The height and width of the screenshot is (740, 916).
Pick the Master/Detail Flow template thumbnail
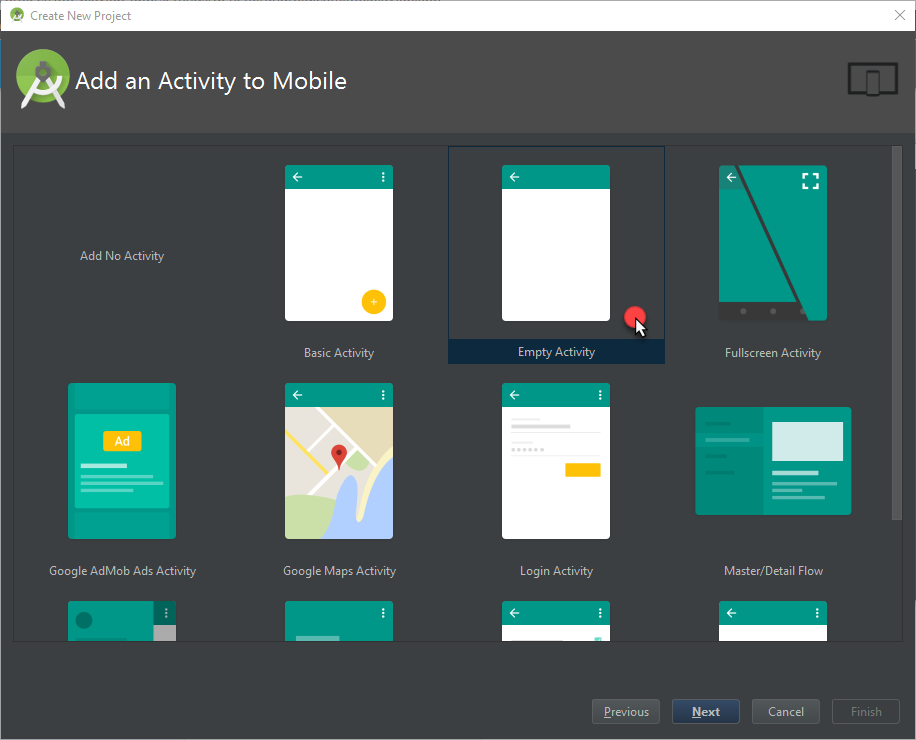(x=773, y=461)
